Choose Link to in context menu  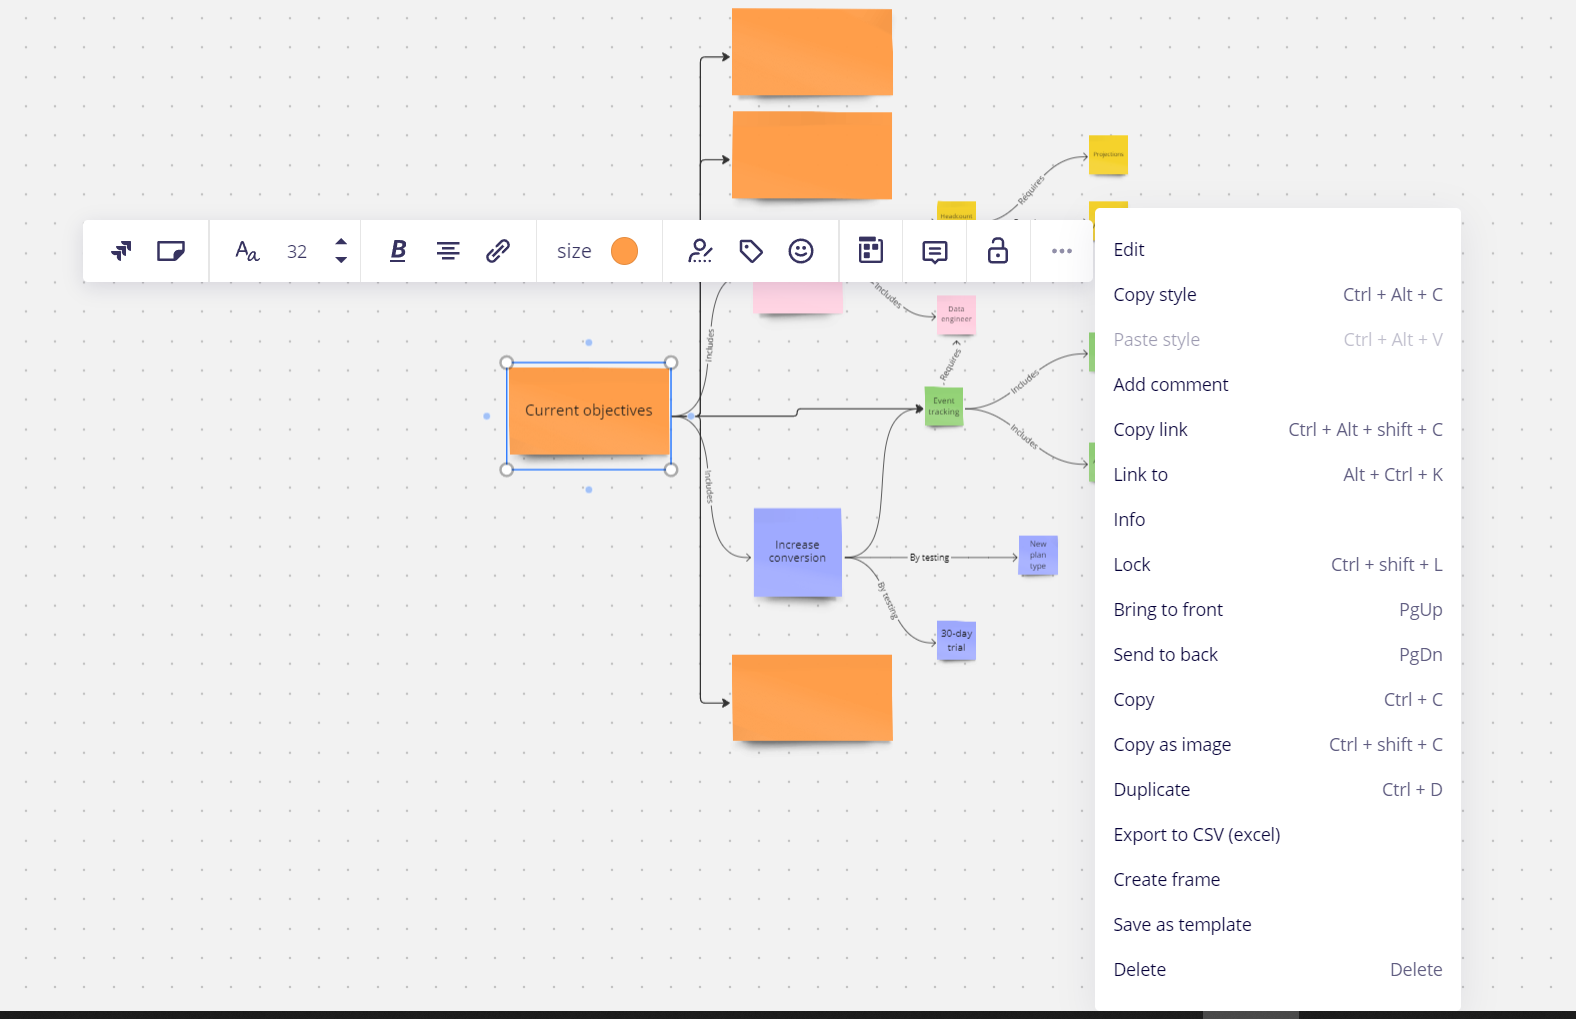pos(1278,475)
